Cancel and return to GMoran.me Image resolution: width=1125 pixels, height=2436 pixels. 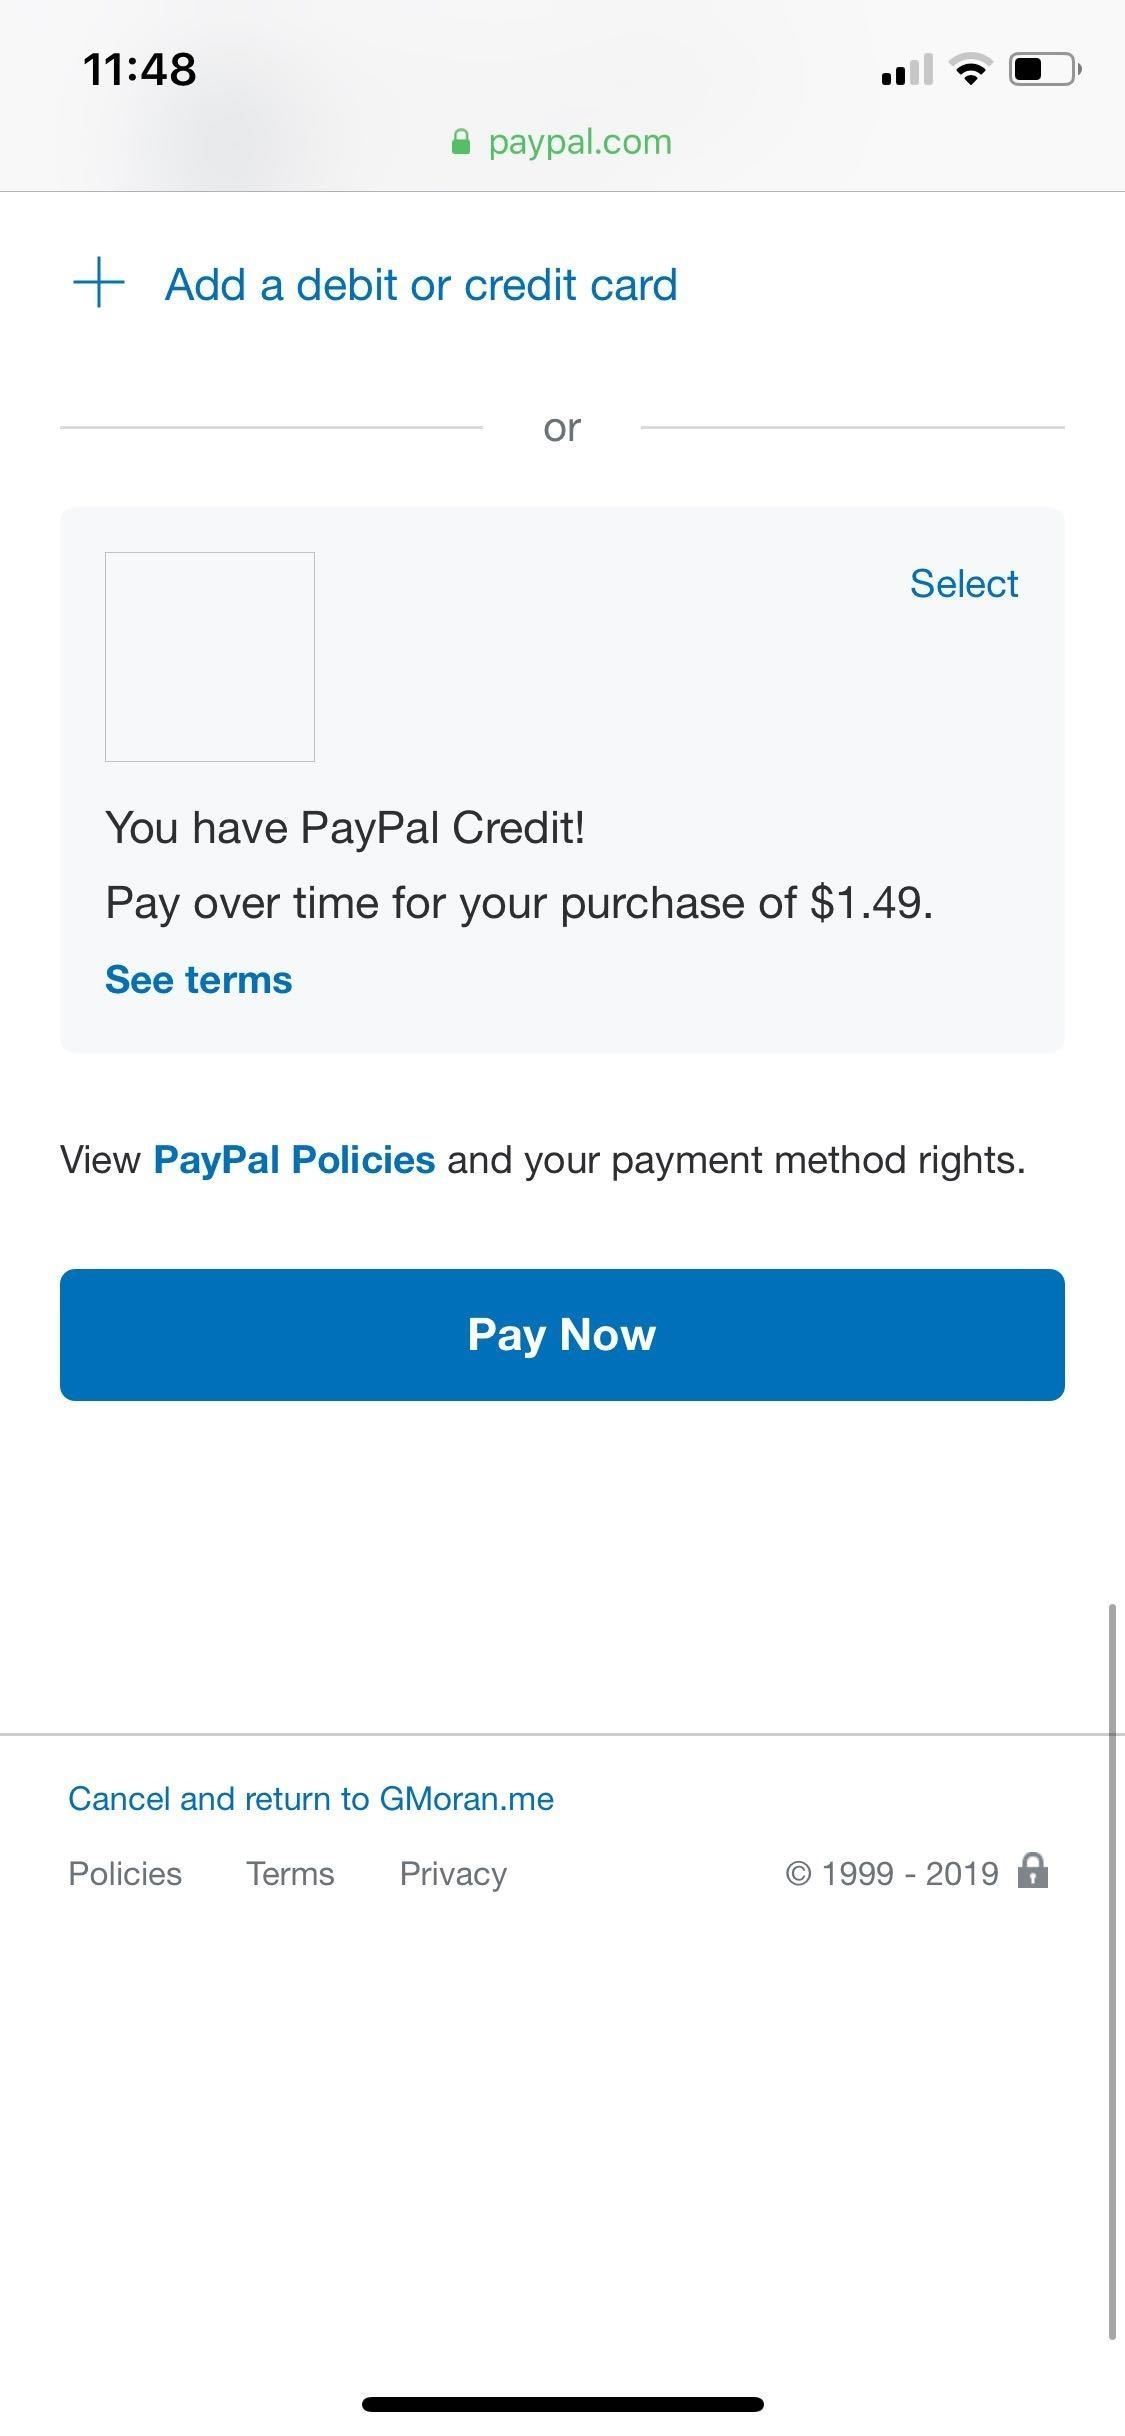pyautogui.click(x=311, y=1799)
